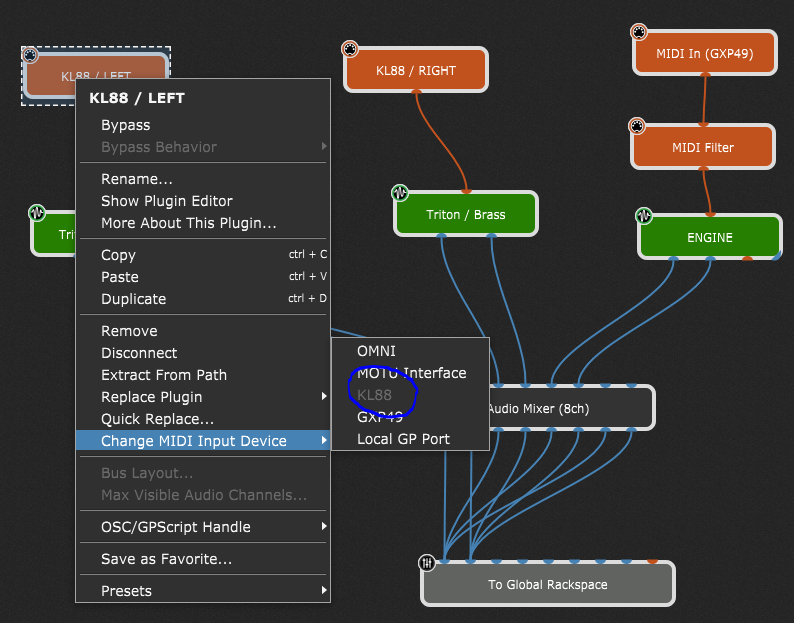Toggle Bypass for KL88 / LEFT plugin

coord(125,125)
